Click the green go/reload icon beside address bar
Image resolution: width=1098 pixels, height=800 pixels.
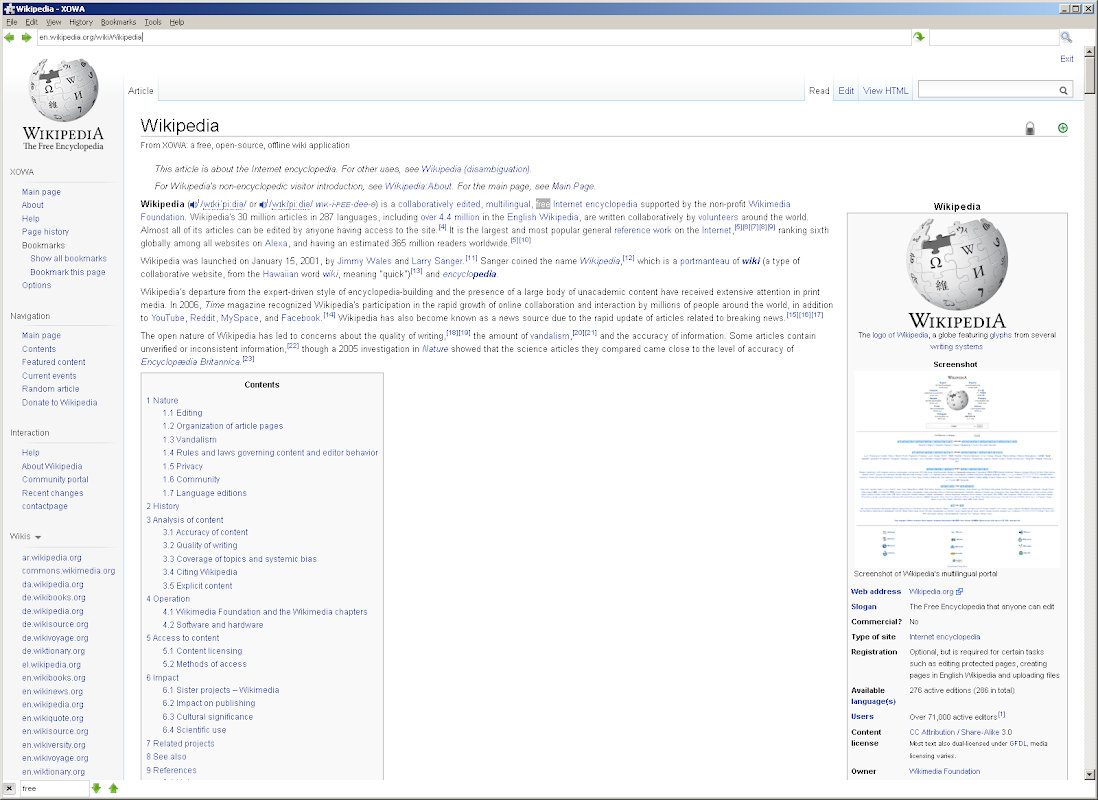coord(919,37)
